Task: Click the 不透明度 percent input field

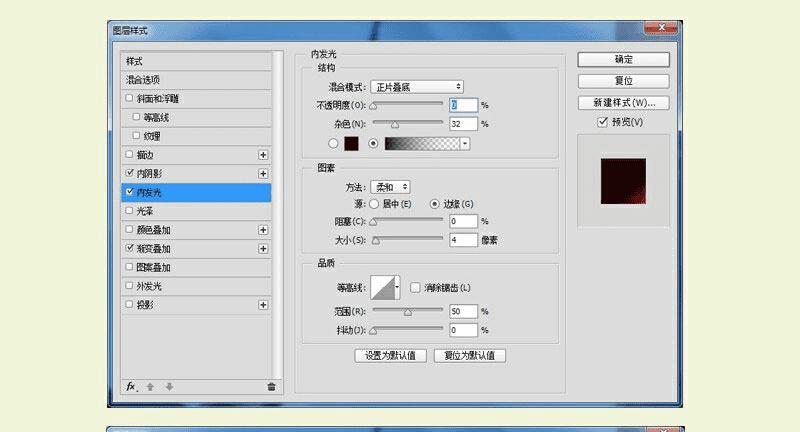Action: point(463,105)
